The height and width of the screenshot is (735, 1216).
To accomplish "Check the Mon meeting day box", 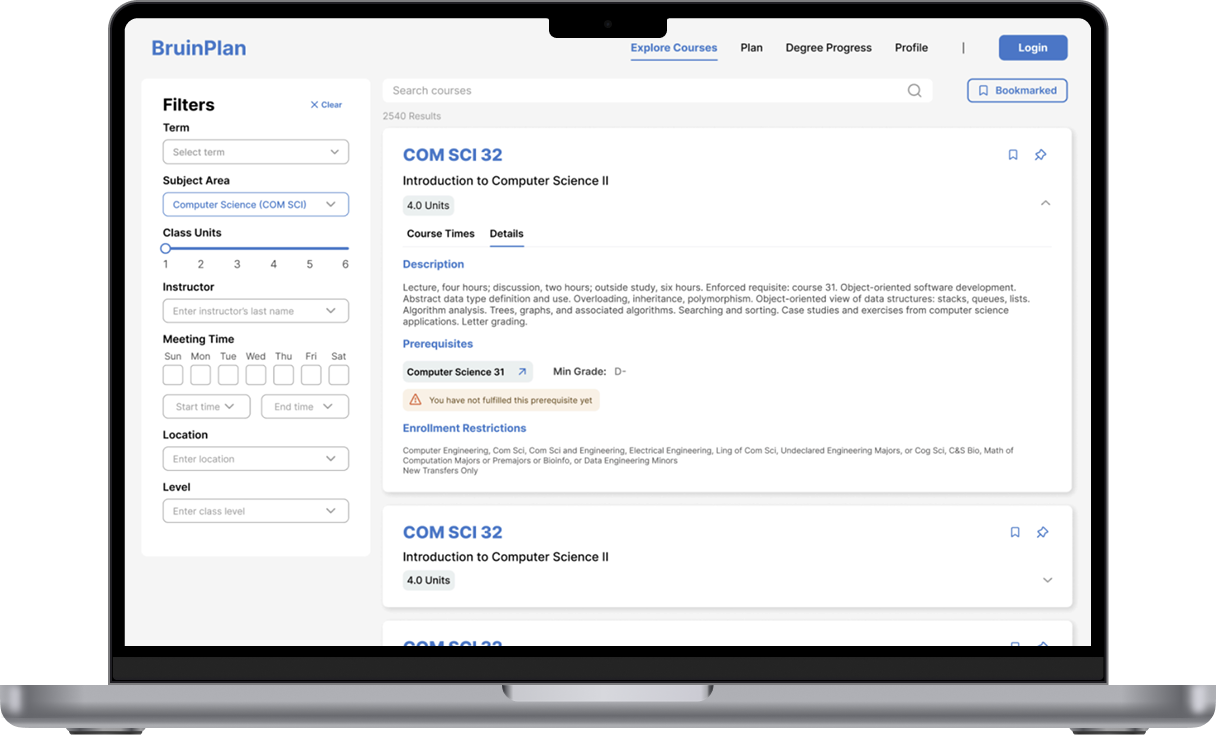I will [201, 375].
